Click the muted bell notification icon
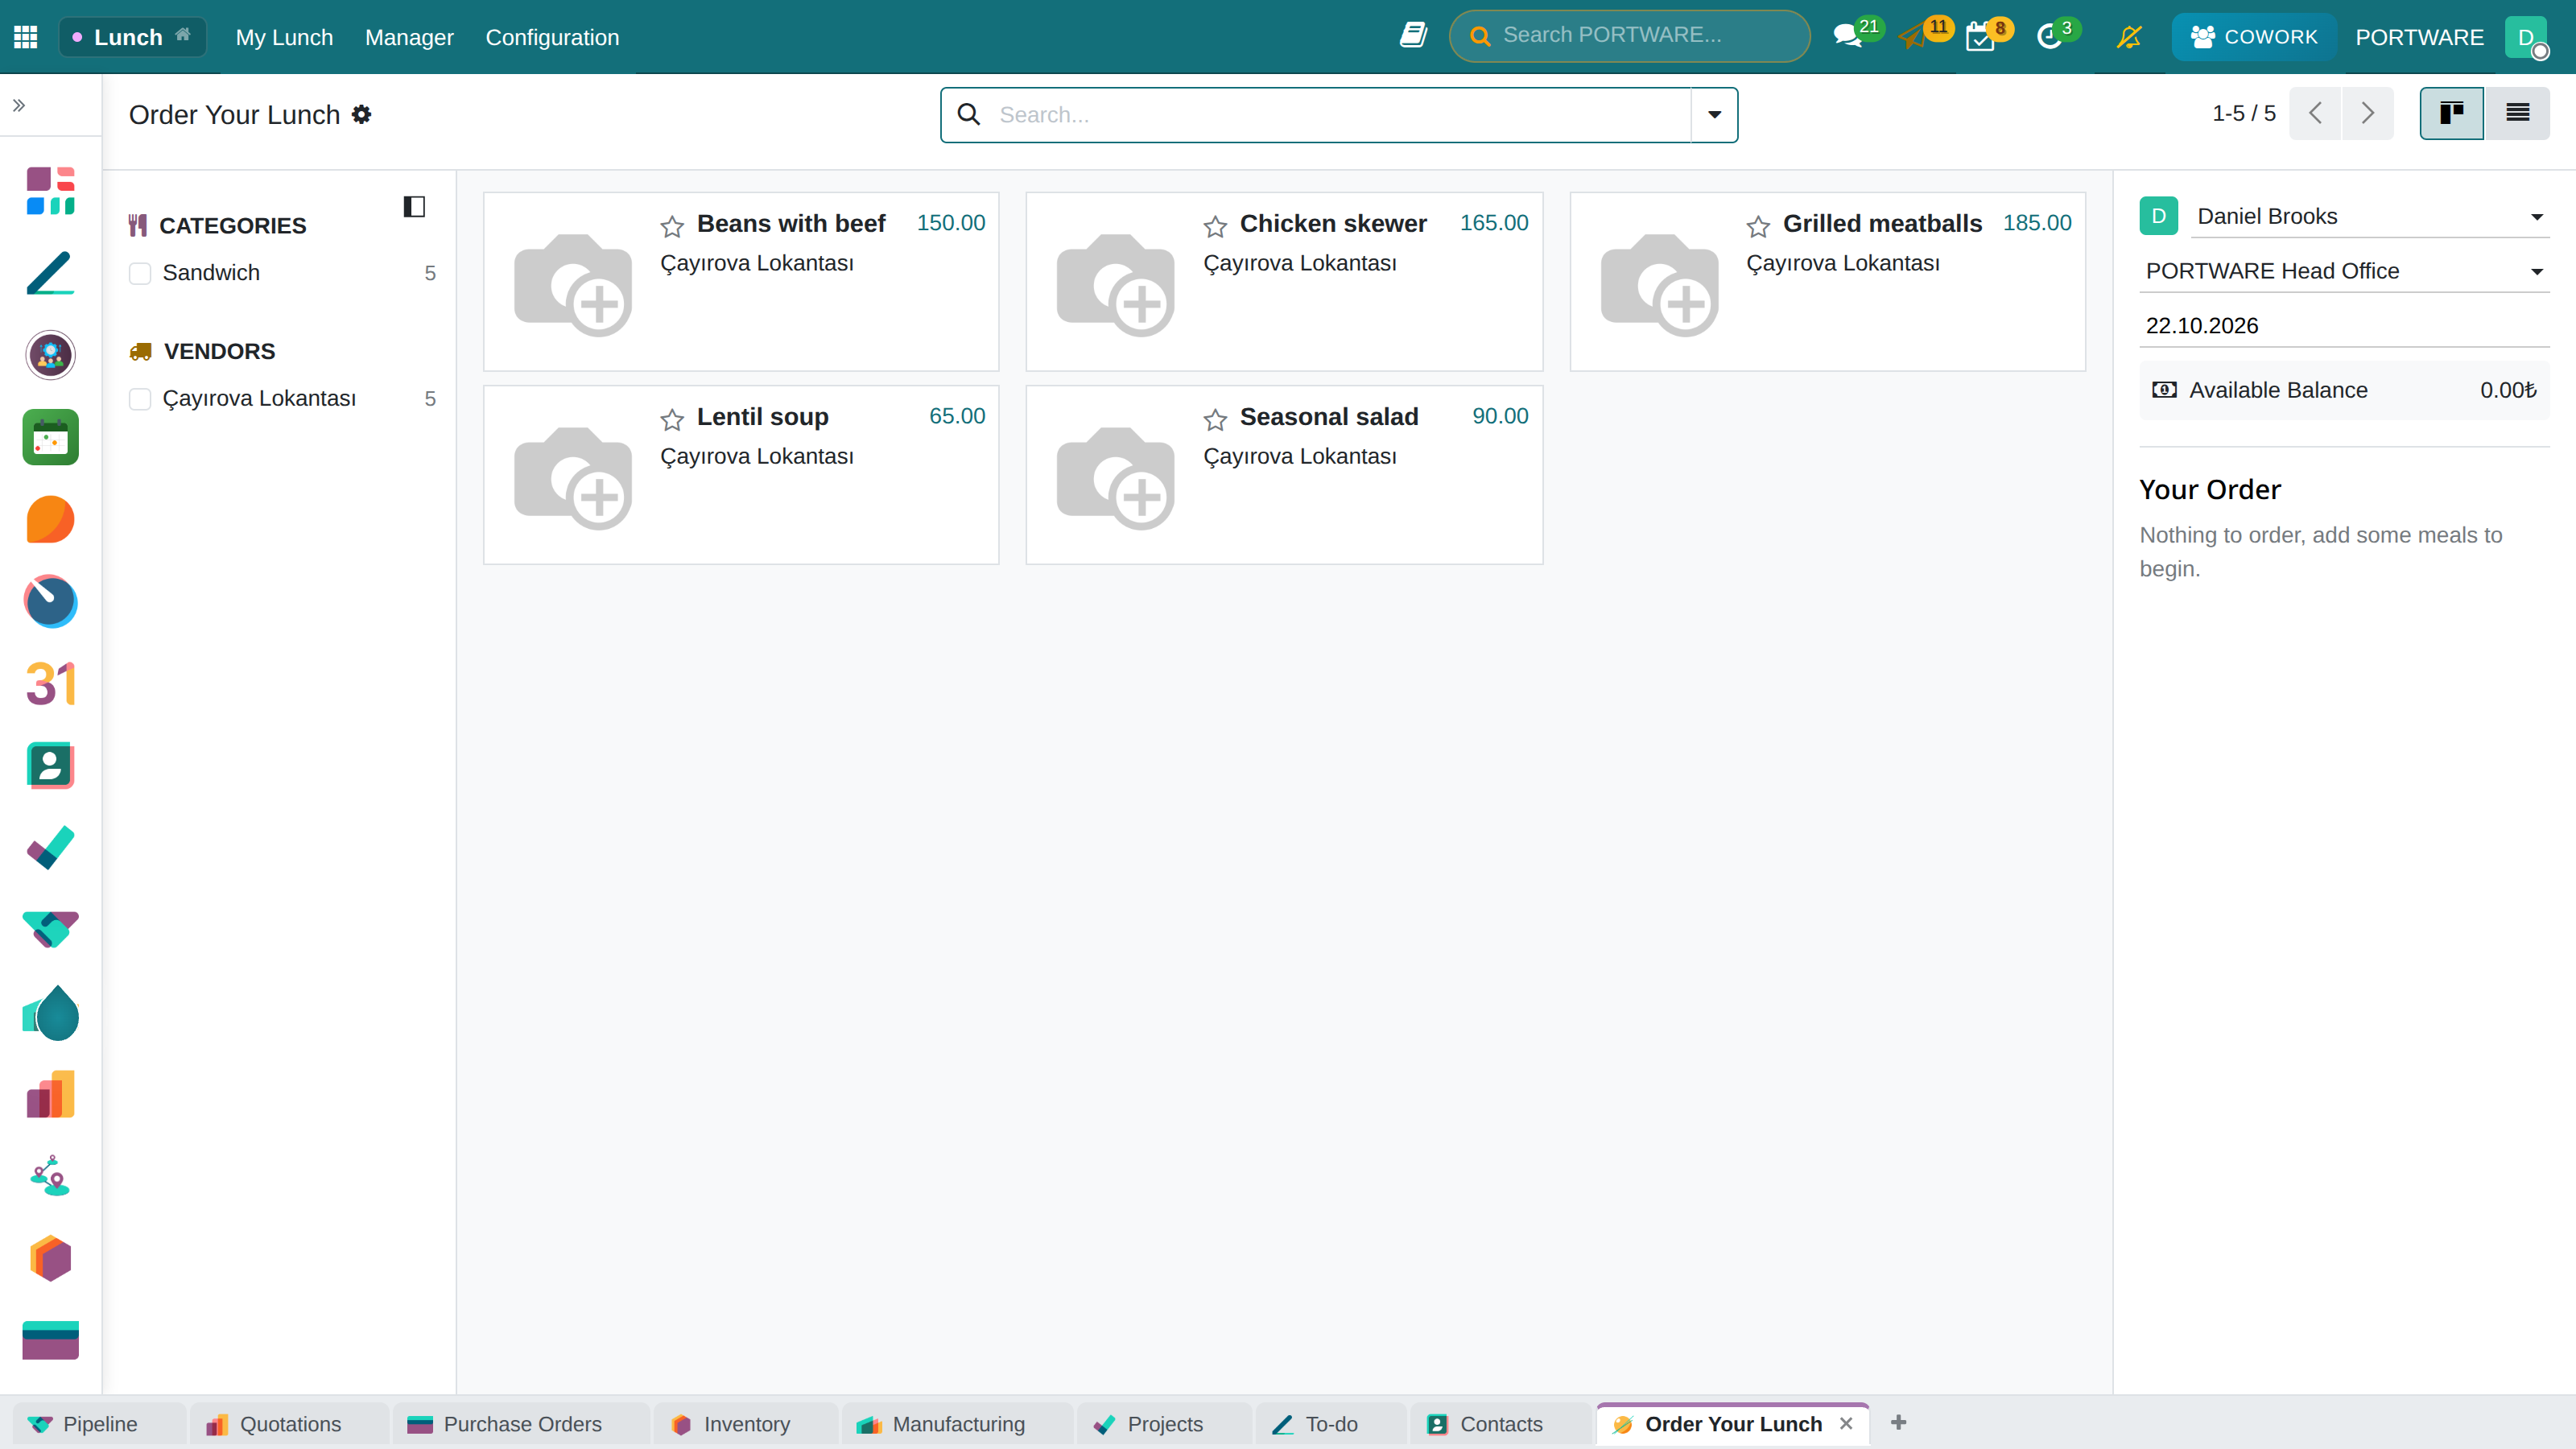 pos(2129,37)
